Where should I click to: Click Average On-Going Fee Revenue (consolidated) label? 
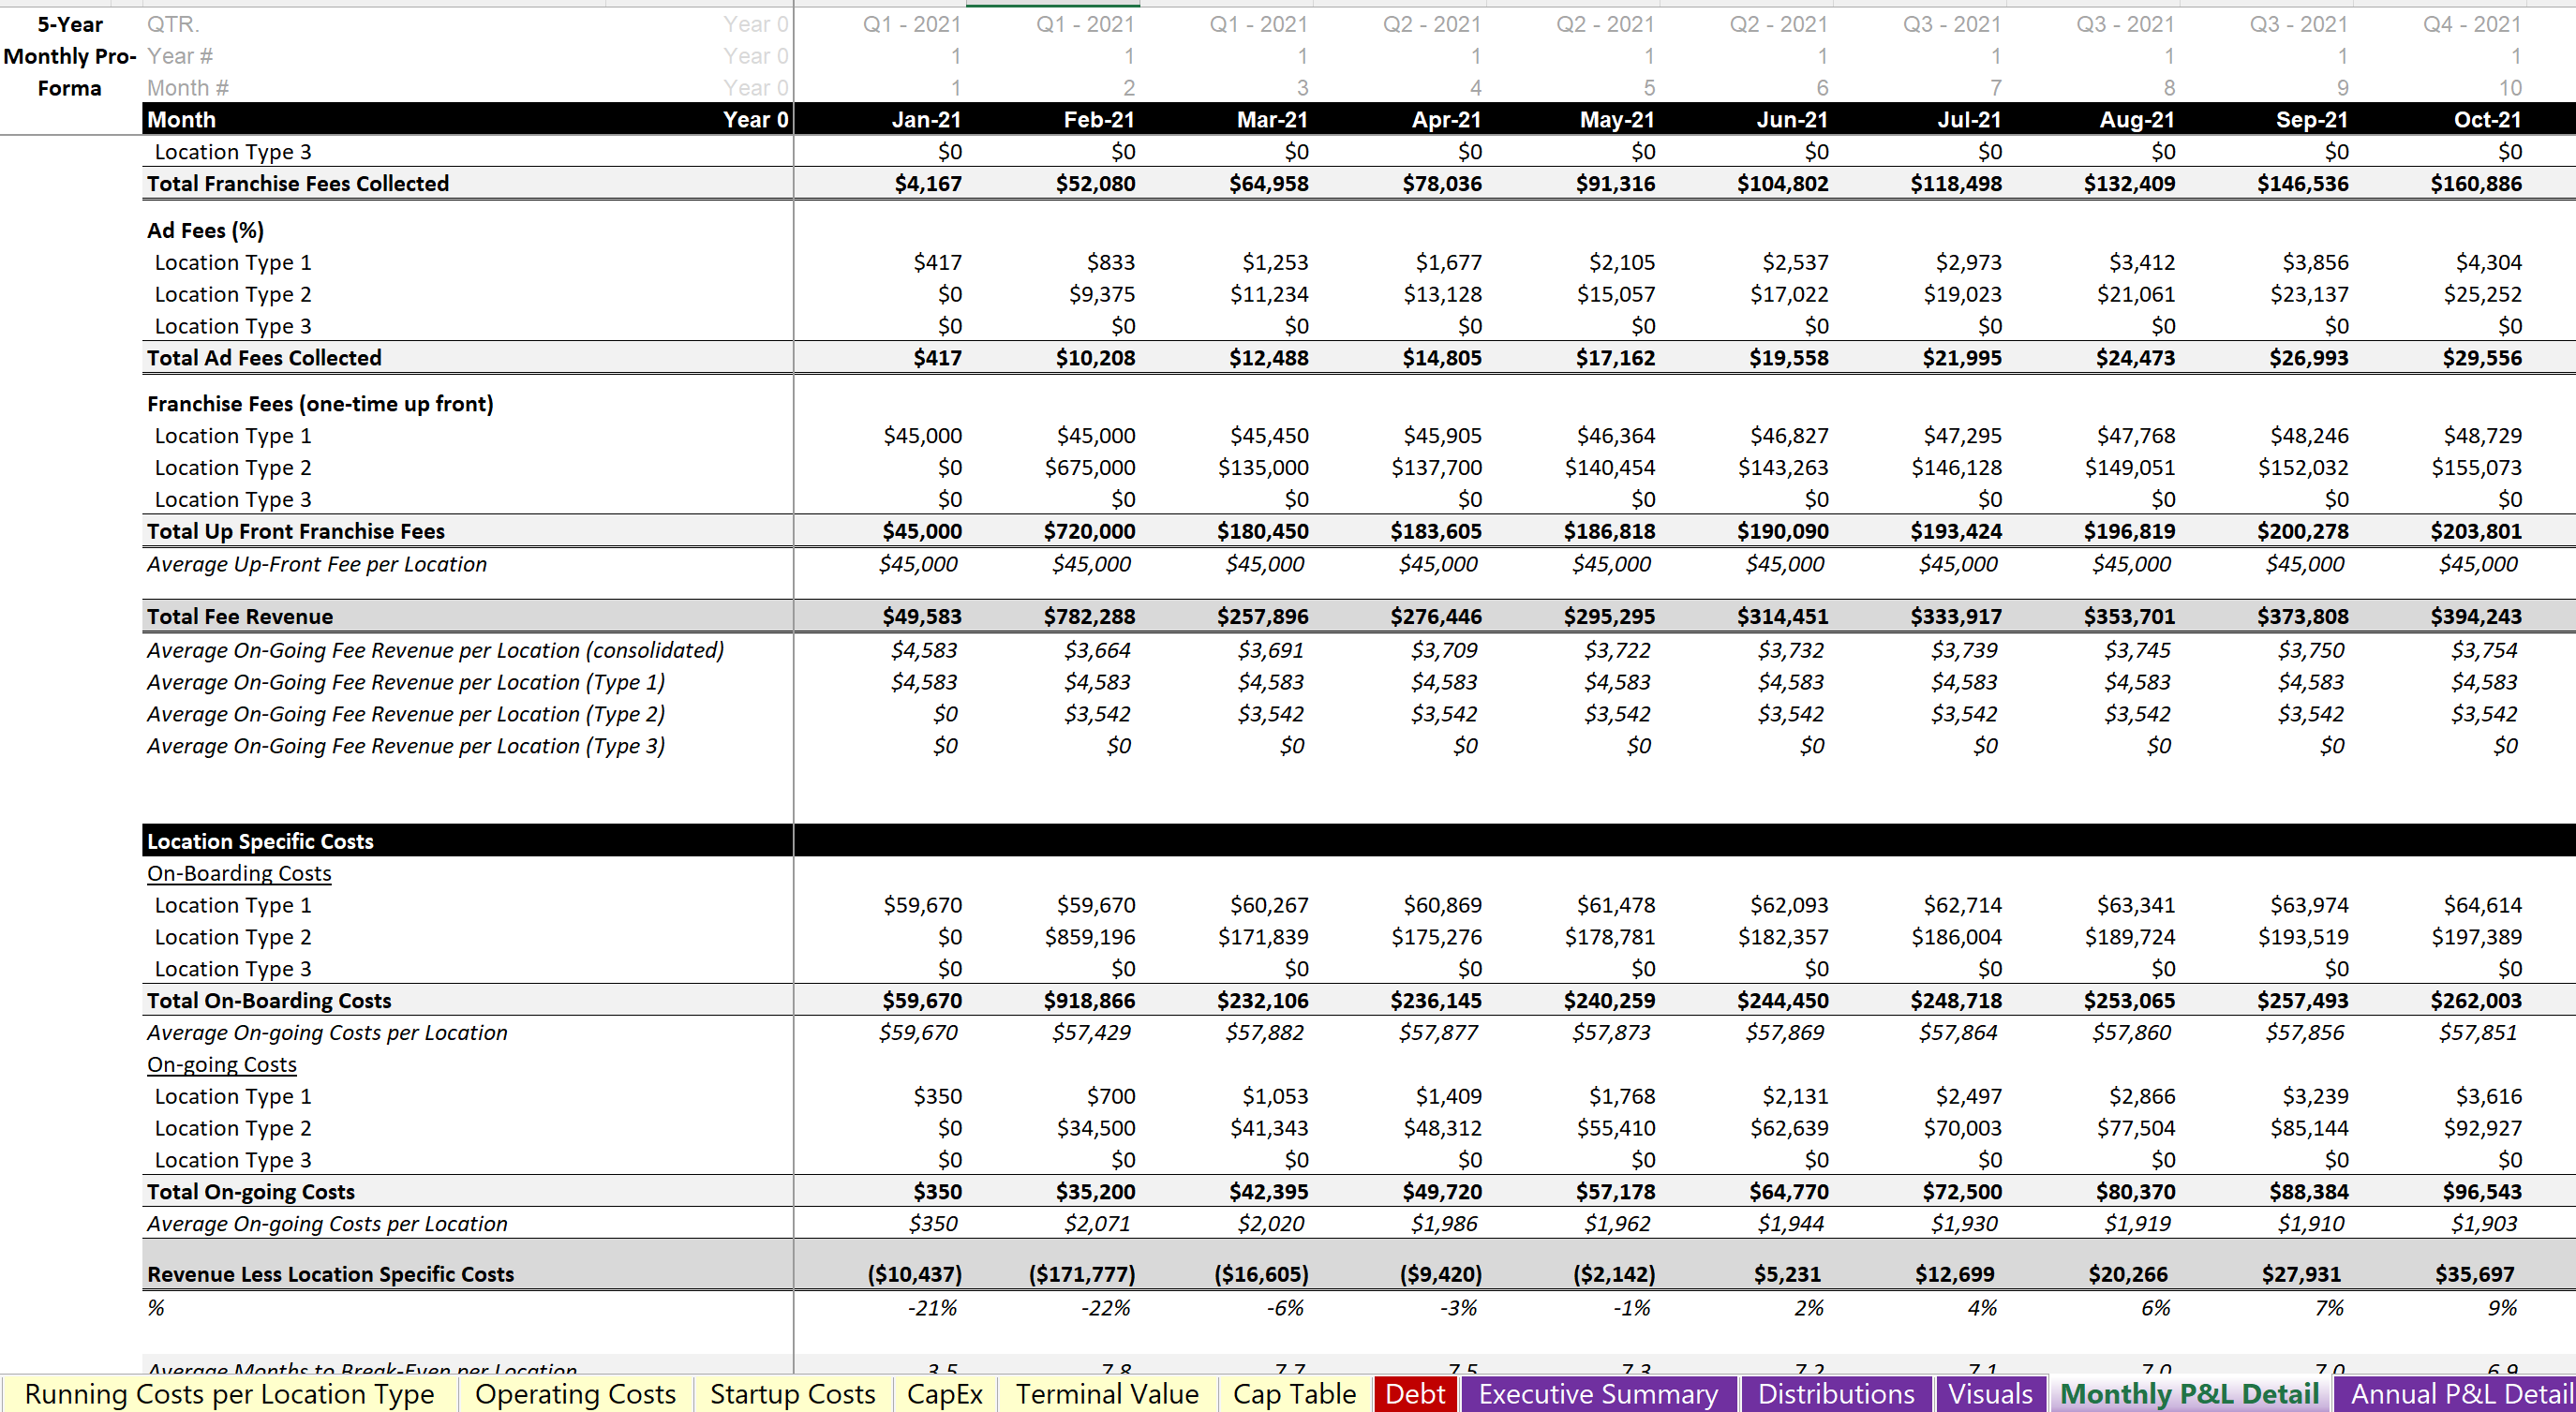coord(435,651)
